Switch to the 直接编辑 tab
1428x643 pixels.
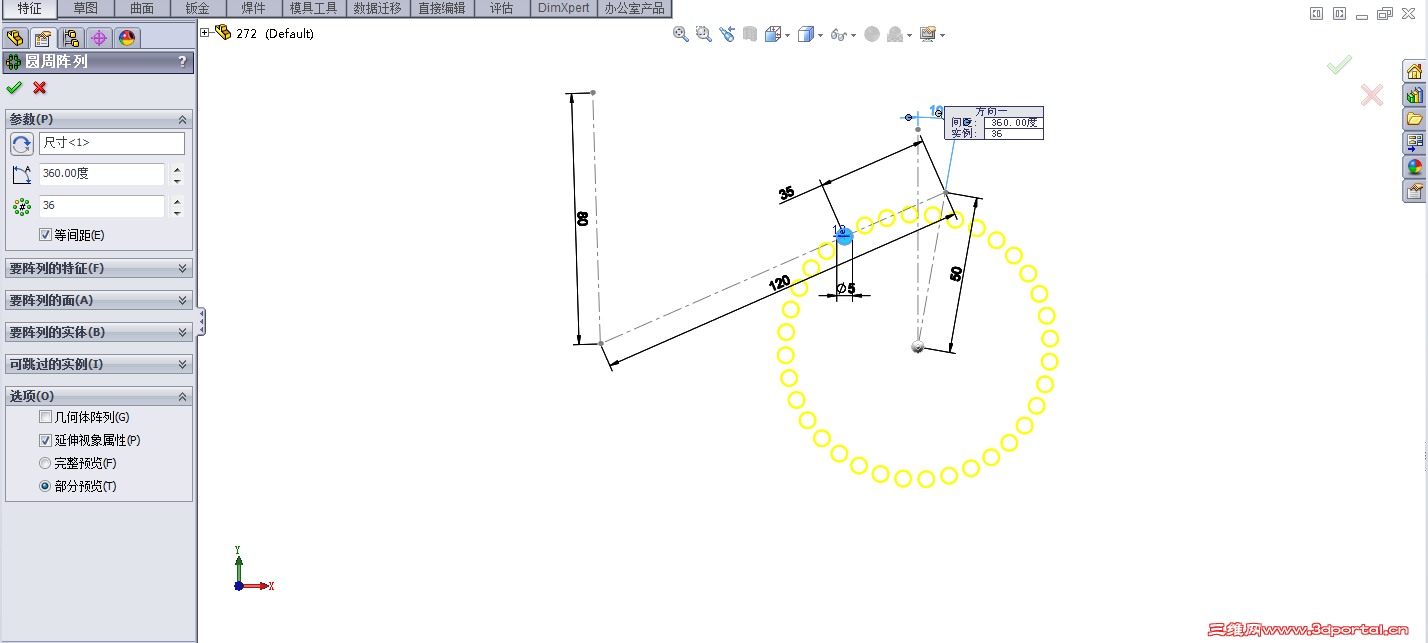pyautogui.click(x=442, y=8)
